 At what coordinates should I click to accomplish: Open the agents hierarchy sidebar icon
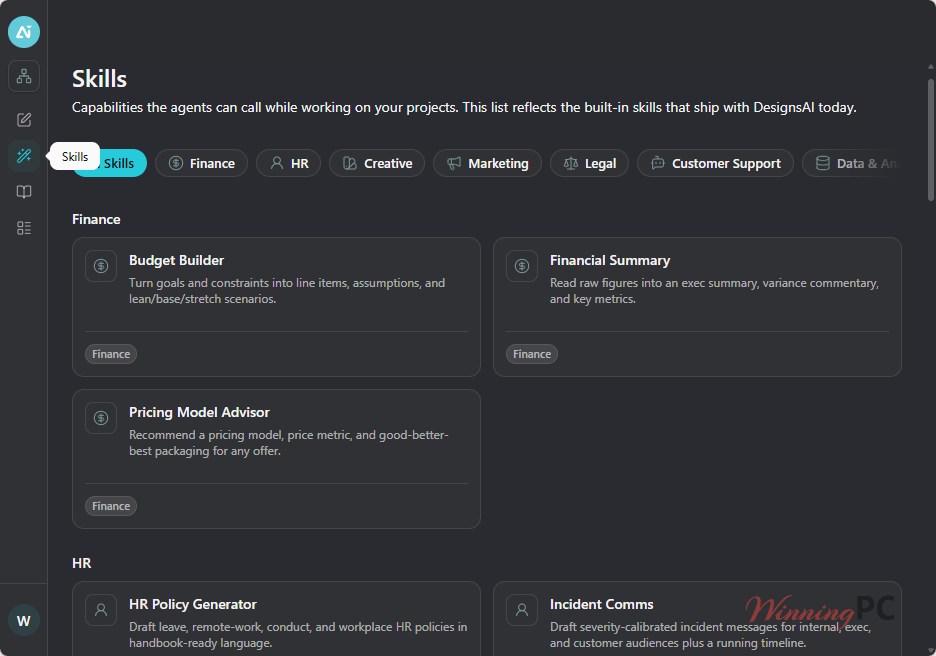24,76
